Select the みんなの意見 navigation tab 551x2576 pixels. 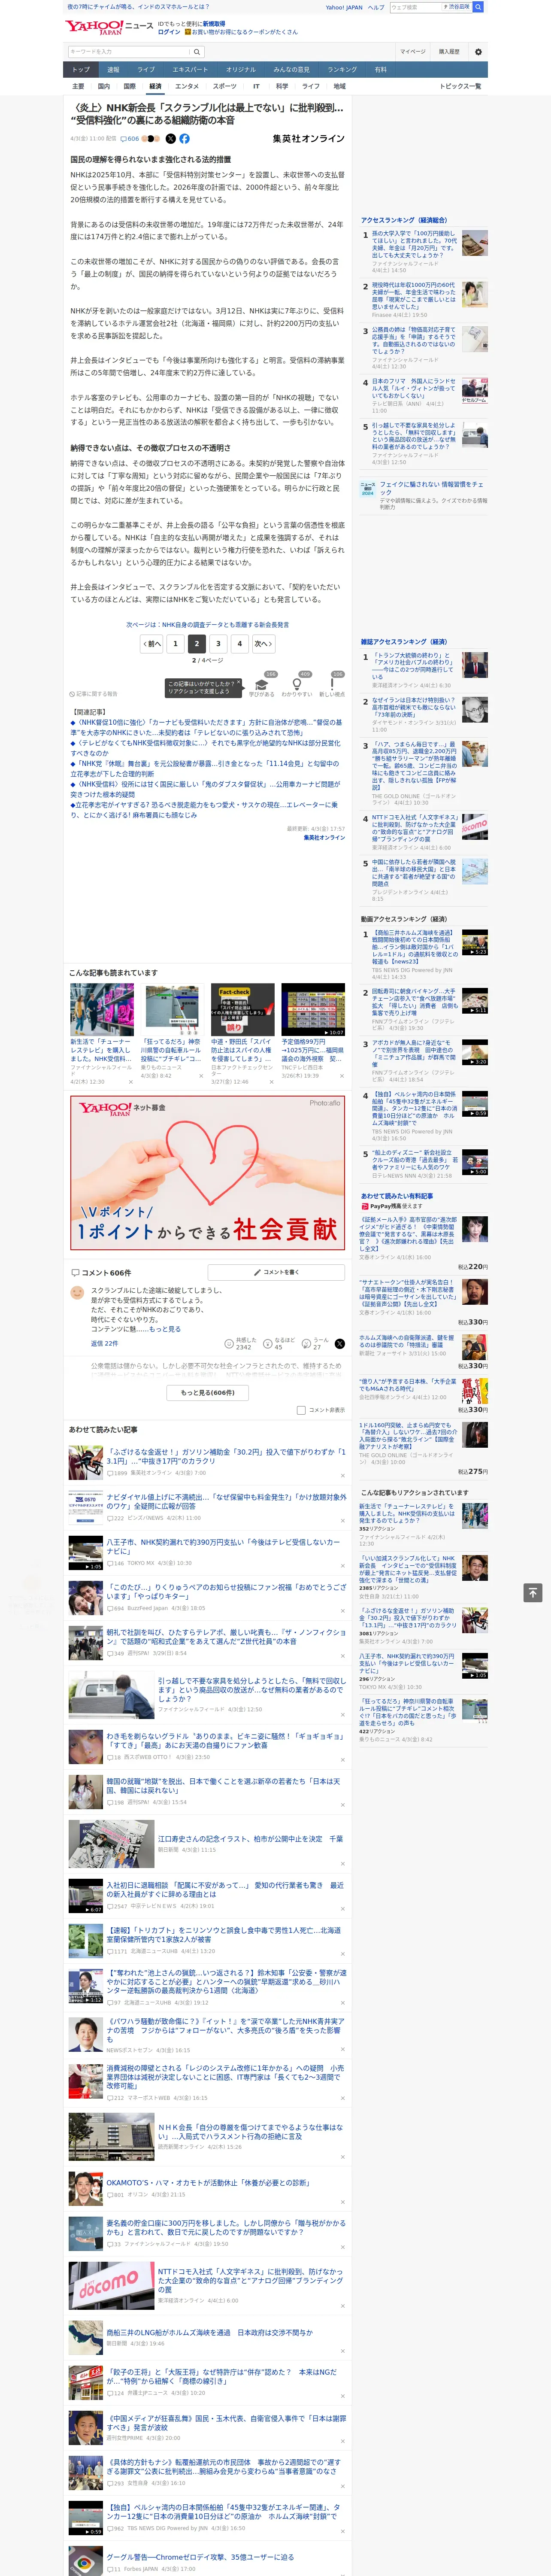tap(291, 70)
